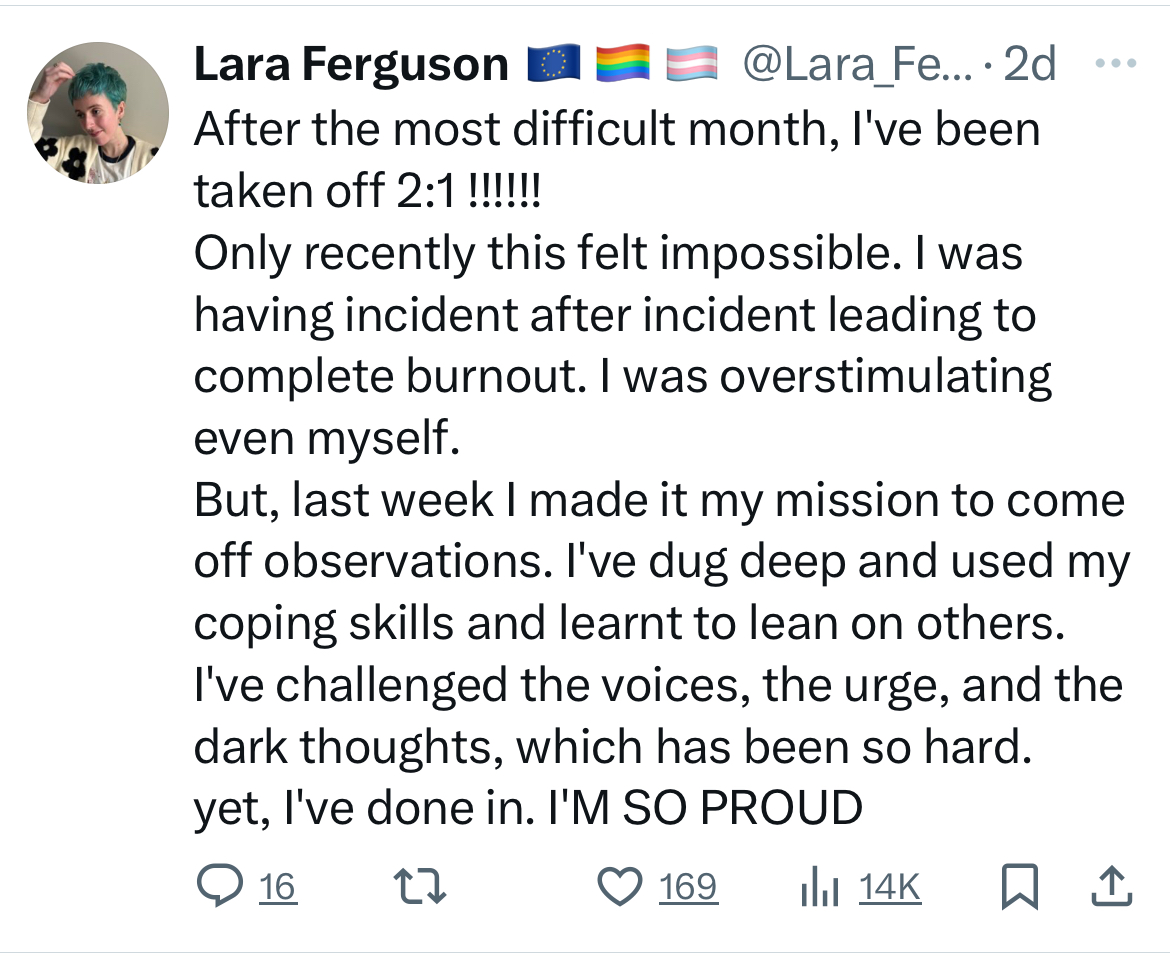Open Lara Ferguson's profile picture
Viewport: 1170px width, 957px height.
[x=98, y=113]
